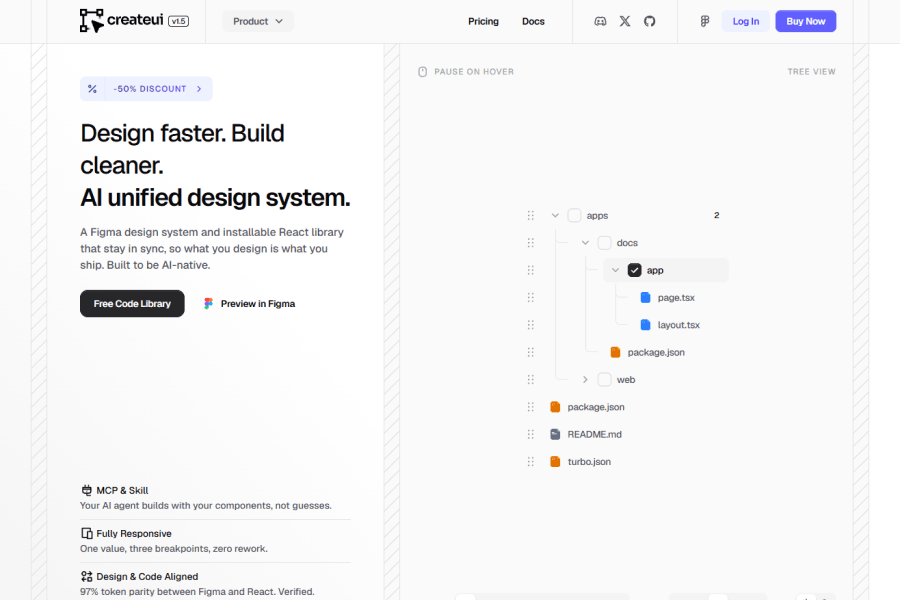Click the apps item count 2
900x600 pixels.
(716, 215)
